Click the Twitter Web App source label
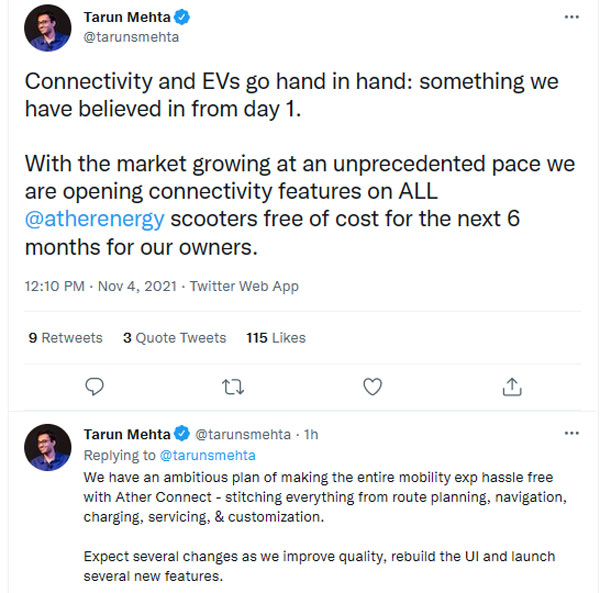600x593 pixels. click(x=243, y=286)
